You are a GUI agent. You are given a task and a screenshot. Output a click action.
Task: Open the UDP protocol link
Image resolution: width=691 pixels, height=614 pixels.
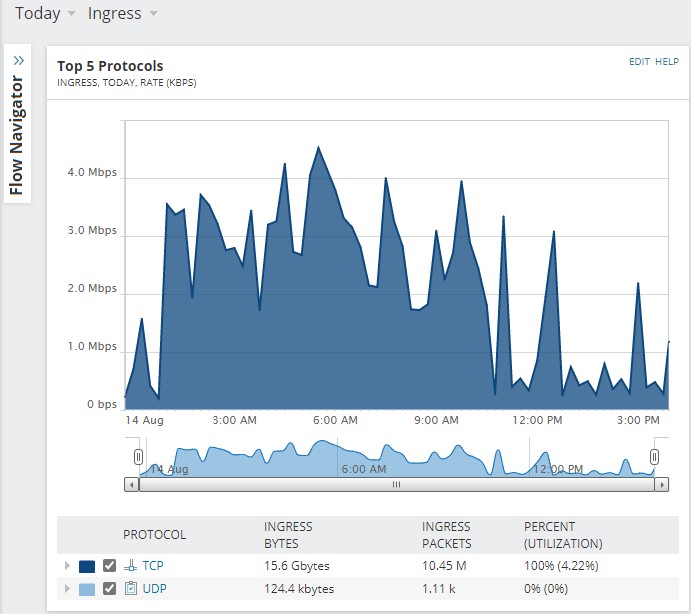(x=155, y=588)
